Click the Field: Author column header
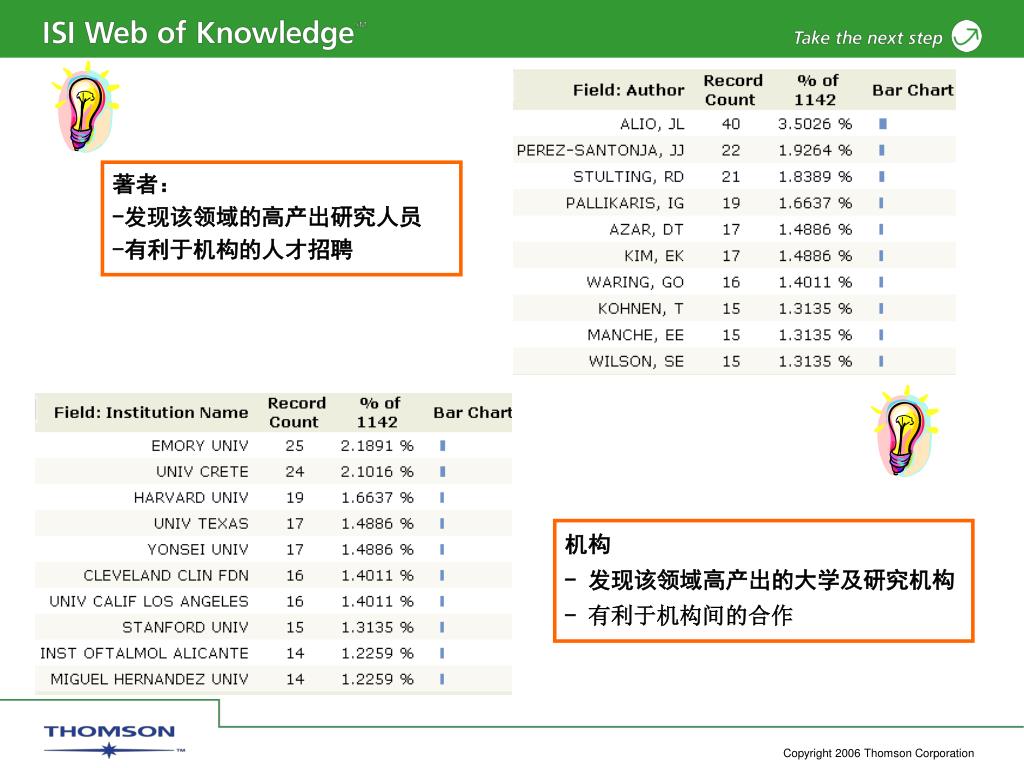The image size is (1024, 768). coord(628,90)
